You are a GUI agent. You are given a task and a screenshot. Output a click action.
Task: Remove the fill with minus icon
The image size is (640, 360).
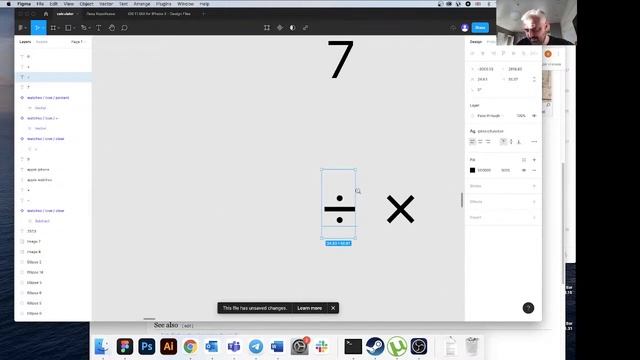[534, 170]
